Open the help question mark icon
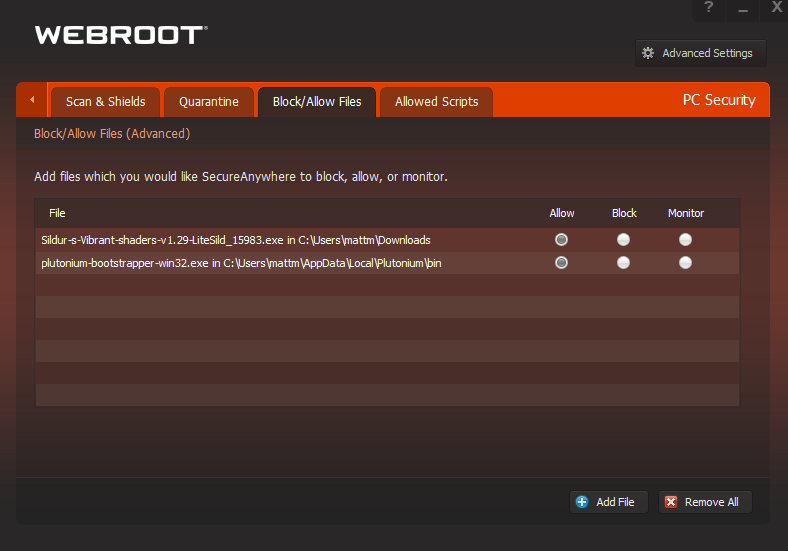This screenshot has width=788, height=551. point(709,7)
